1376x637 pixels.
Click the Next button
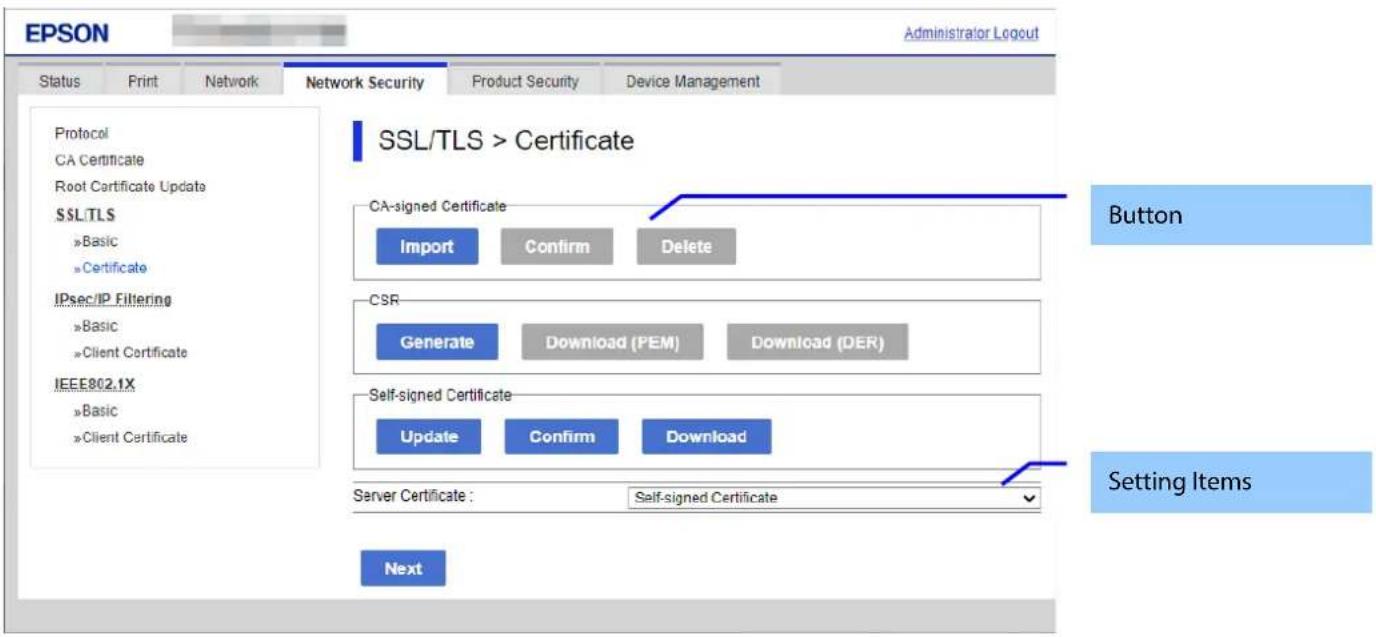[x=403, y=568]
